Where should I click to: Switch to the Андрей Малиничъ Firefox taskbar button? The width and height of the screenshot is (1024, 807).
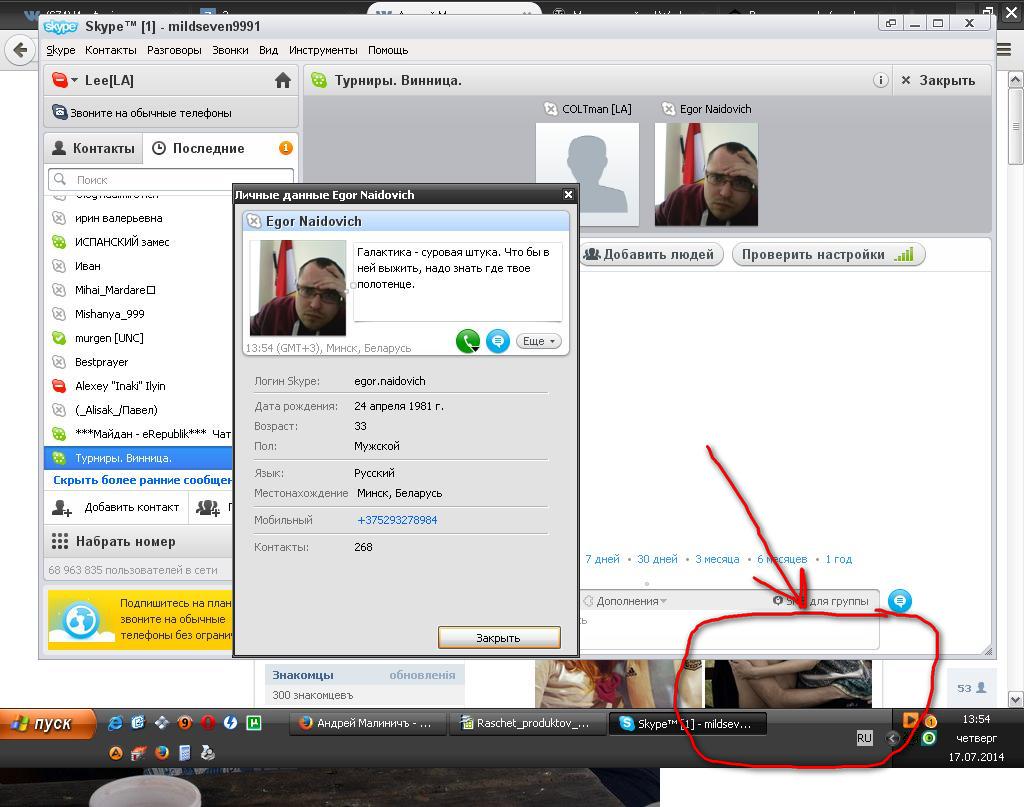tap(368, 723)
